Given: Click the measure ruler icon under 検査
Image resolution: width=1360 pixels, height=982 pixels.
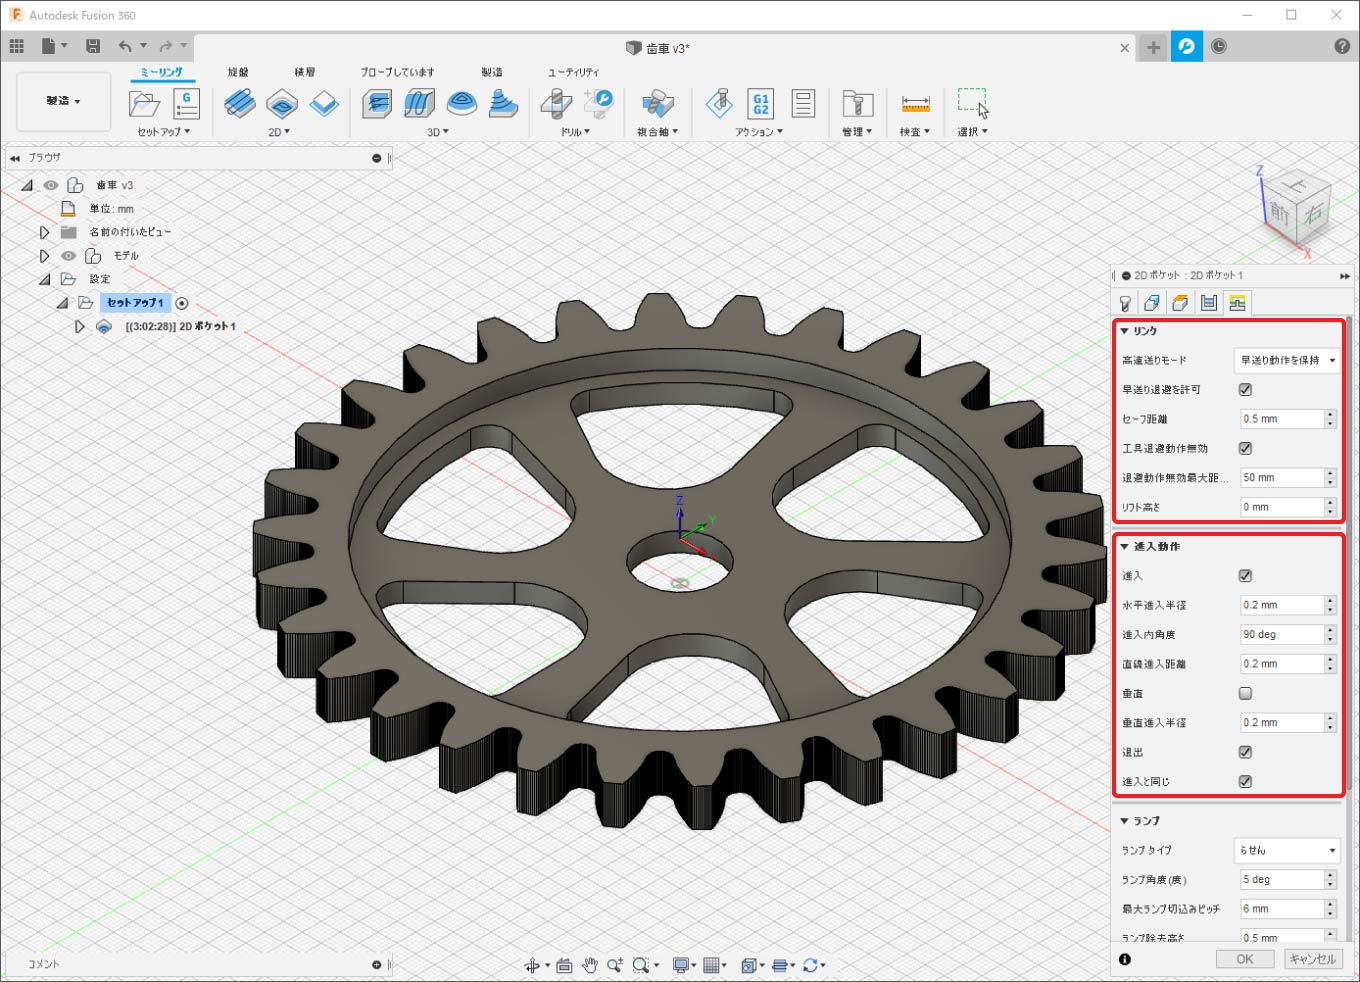Looking at the screenshot, I should coord(915,103).
